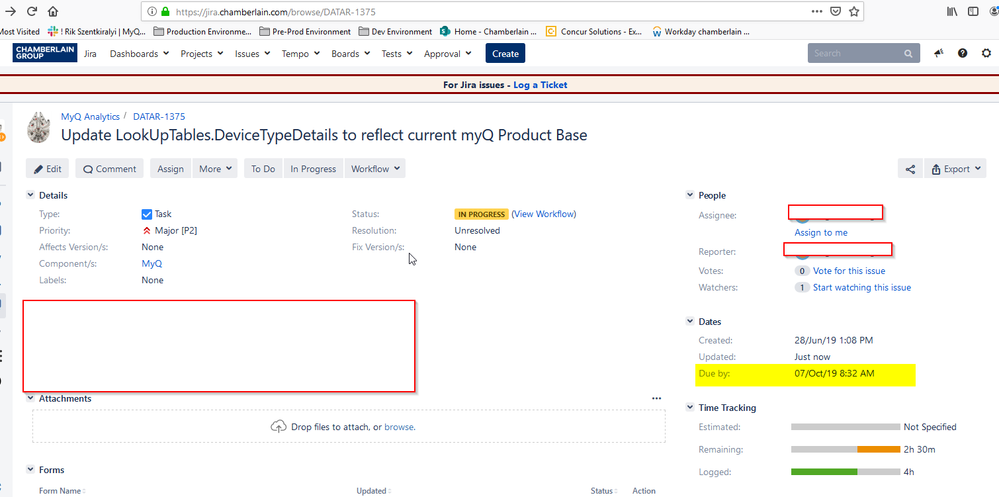Click the MyQ Analytics breadcrumb link
This screenshot has width=999, height=497.
coord(90,117)
